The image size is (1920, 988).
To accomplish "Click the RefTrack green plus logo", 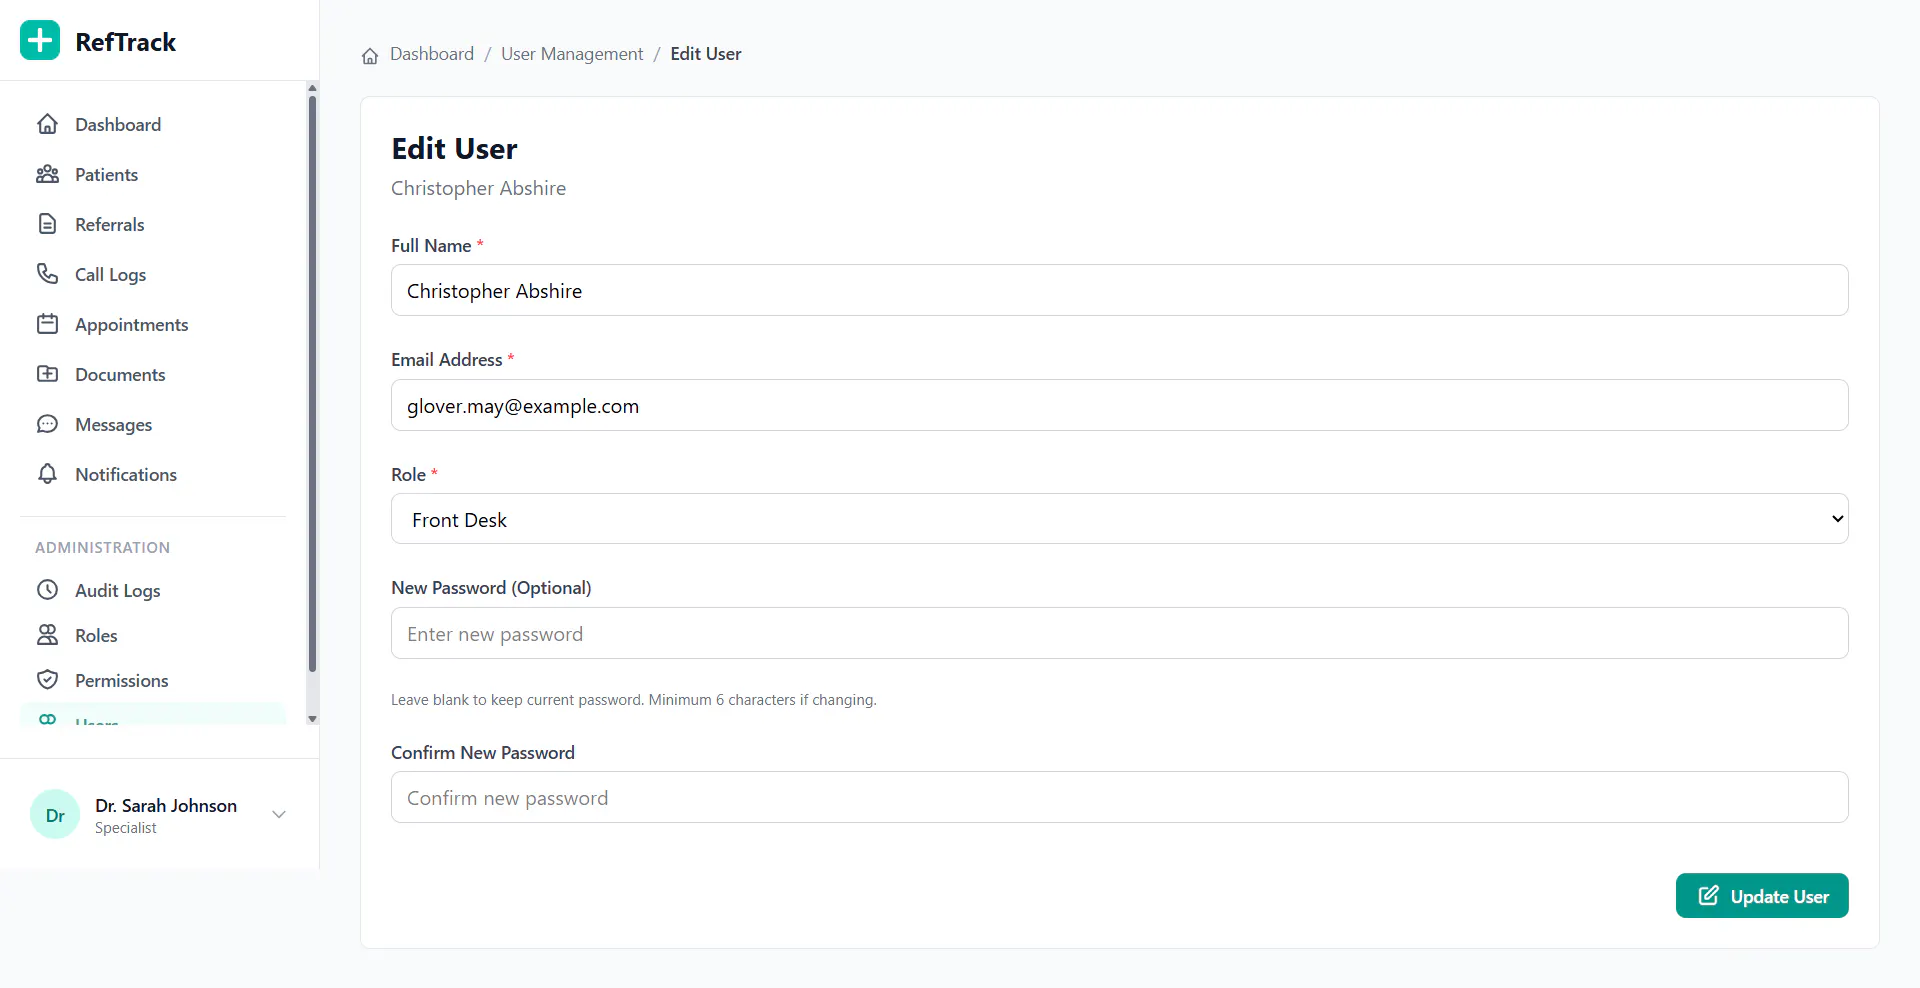I will pos(40,40).
